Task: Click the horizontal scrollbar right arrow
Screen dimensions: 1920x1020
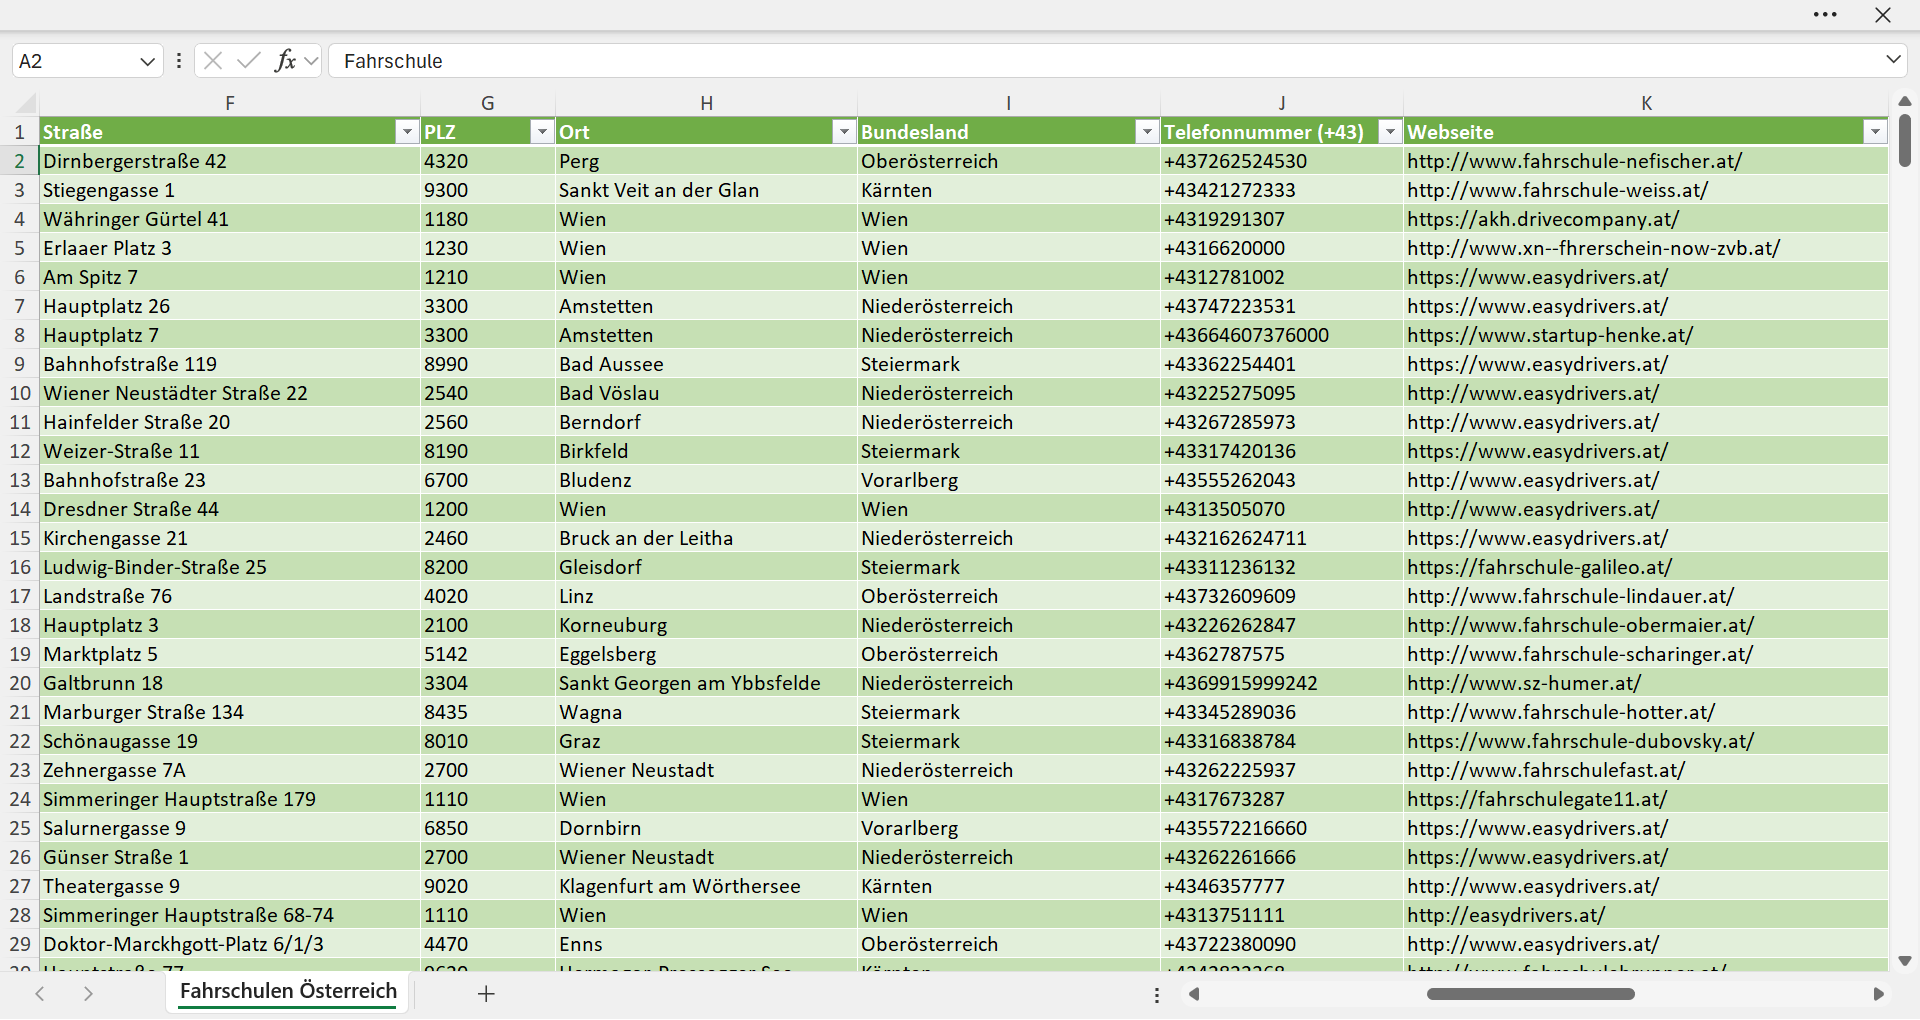Action: [1878, 994]
